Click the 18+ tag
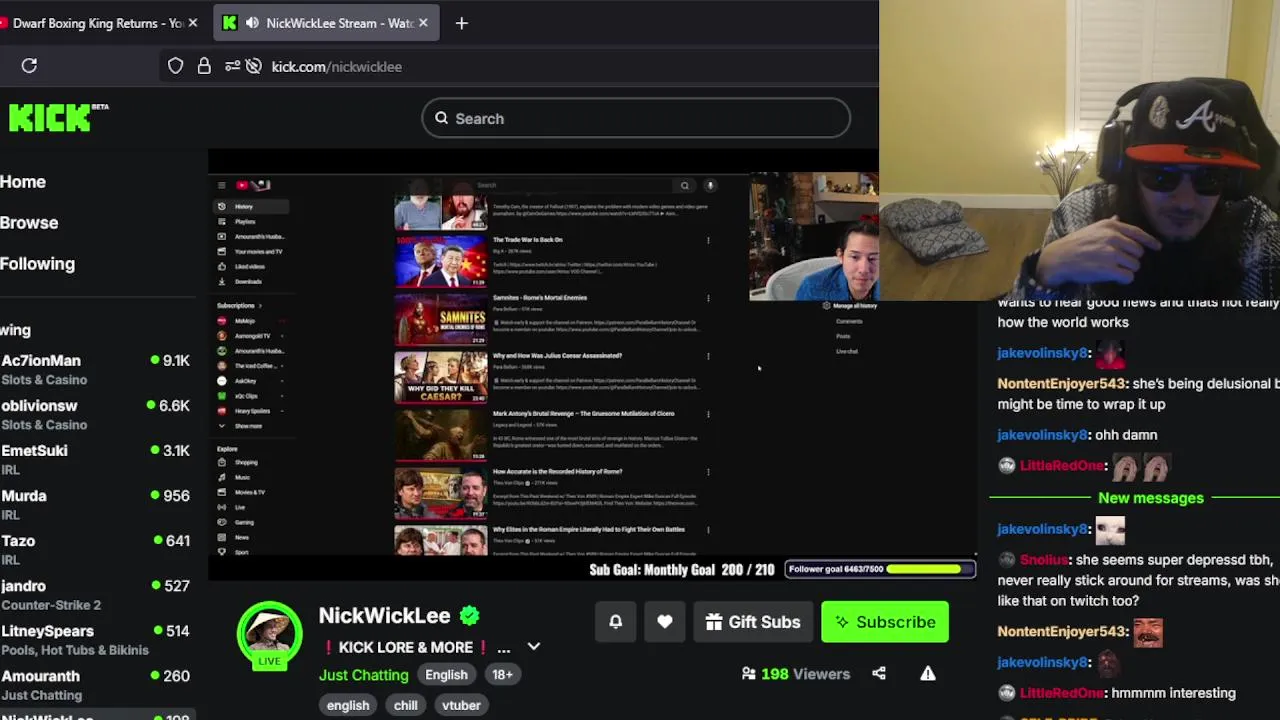1280x720 pixels. (502, 675)
